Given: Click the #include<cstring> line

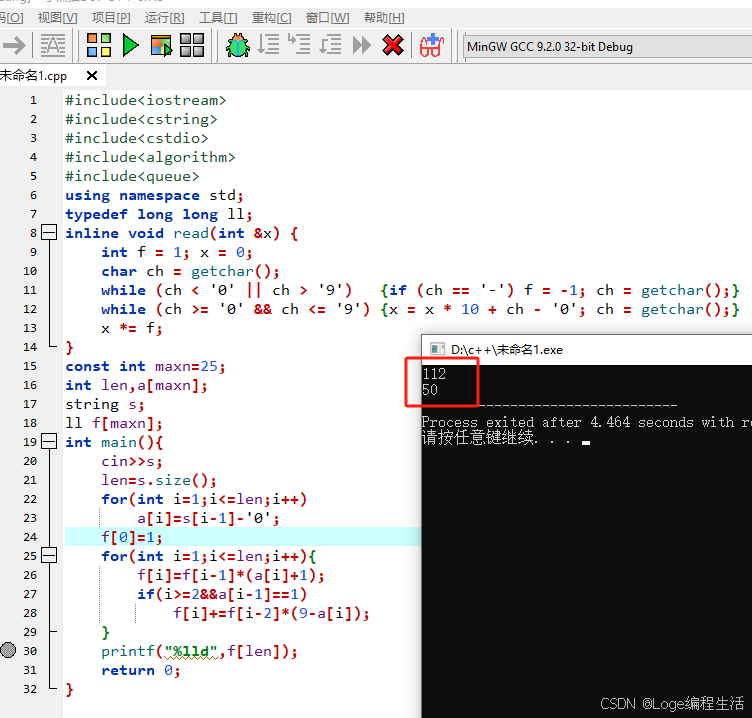Looking at the screenshot, I should [x=141, y=119].
